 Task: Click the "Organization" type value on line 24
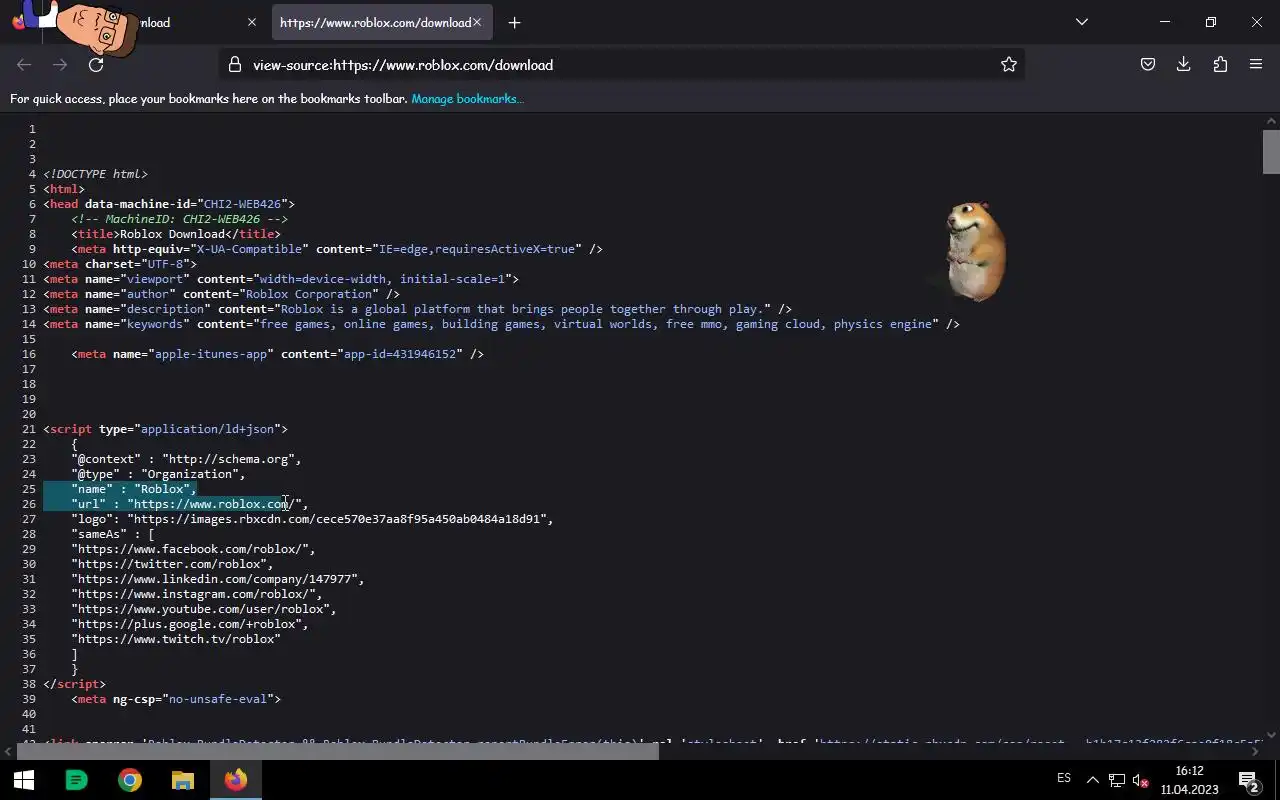pos(190,474)
